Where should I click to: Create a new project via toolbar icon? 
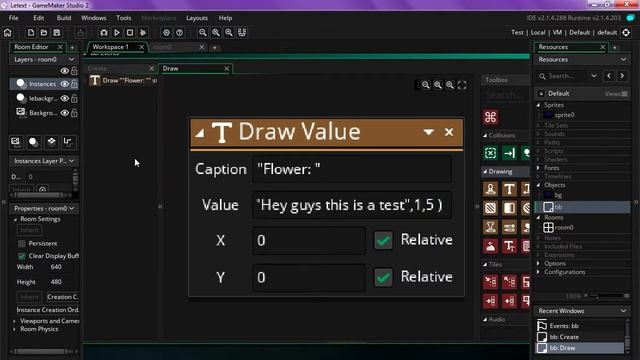[31, 33]
